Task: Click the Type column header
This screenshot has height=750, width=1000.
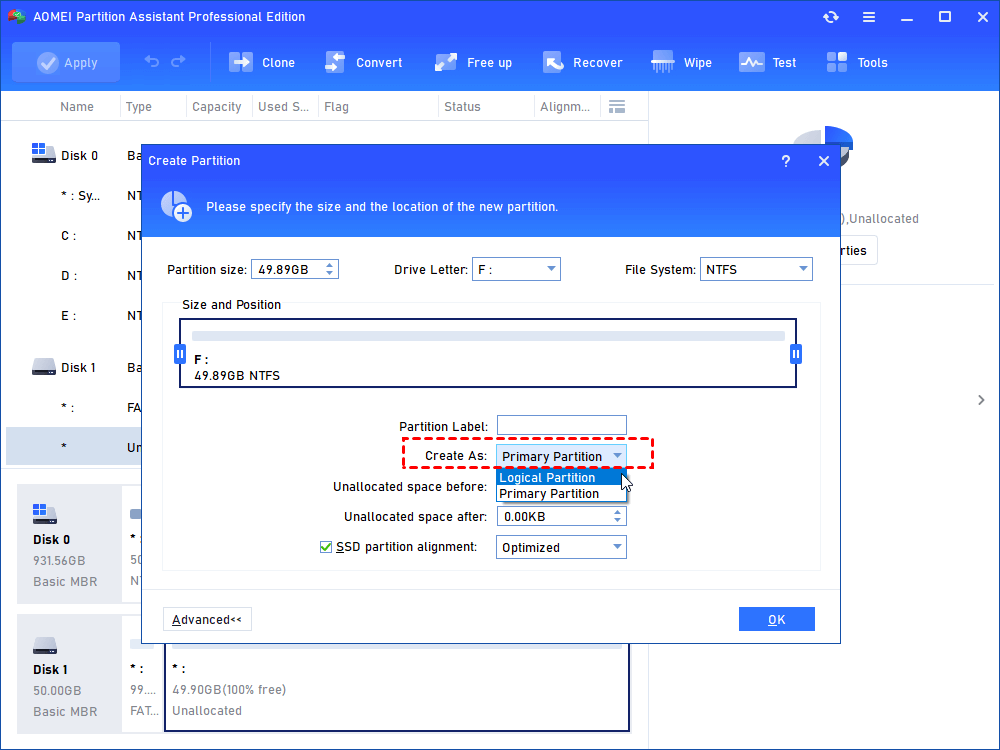Action: (138, 107)
